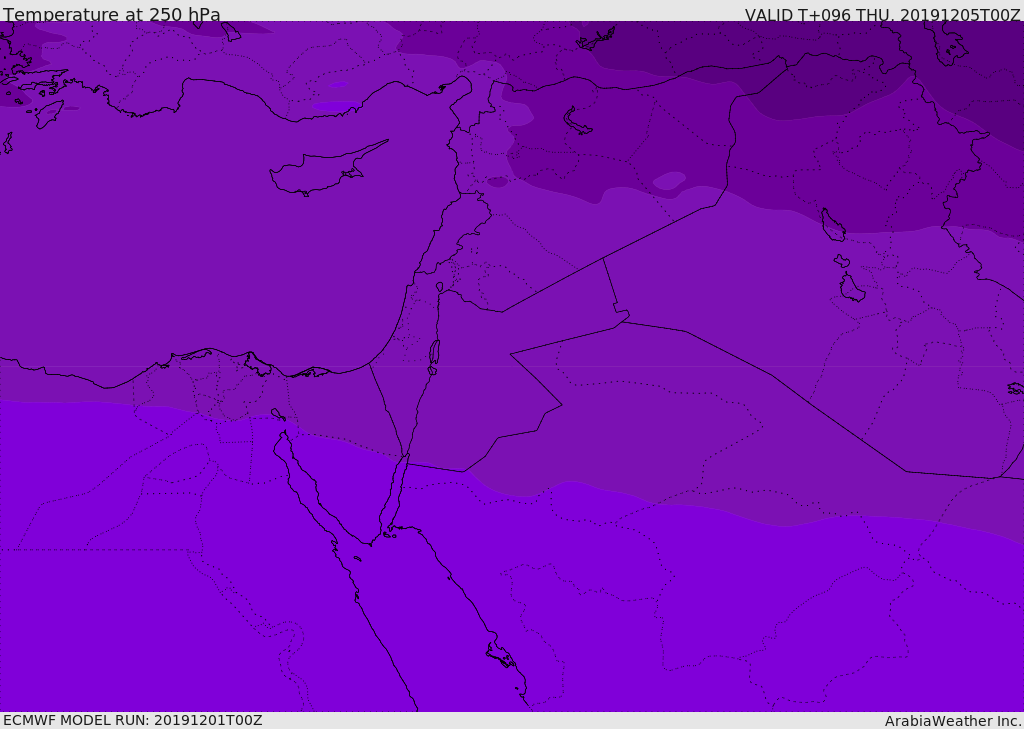Image resolution: width=1024 pixels, height=729 pixels.
Task: Click the 'ECMWF MODEL RUN: 20191201T00Z' footer text
Action: 133,721
